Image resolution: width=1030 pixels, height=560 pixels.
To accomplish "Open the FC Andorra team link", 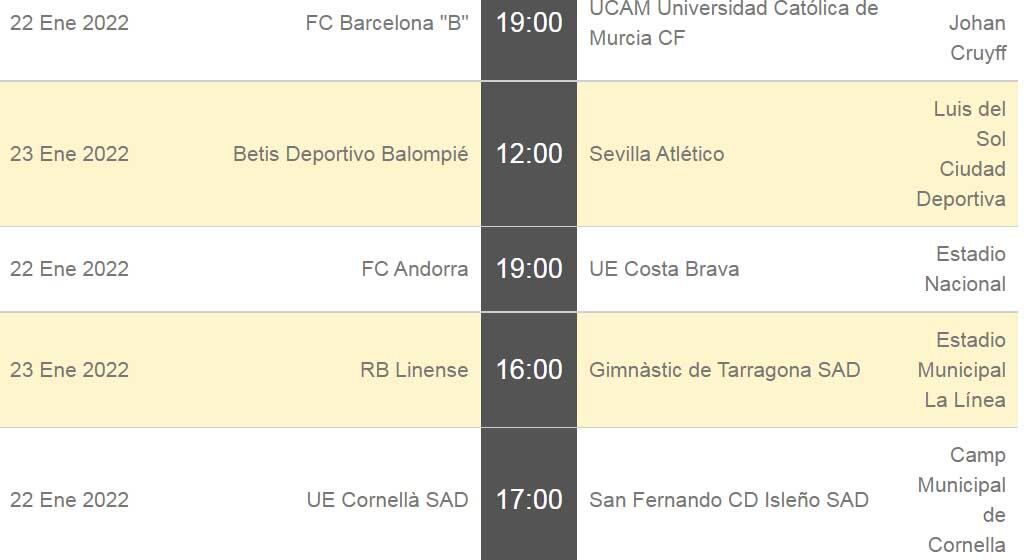I will (415, 269).
